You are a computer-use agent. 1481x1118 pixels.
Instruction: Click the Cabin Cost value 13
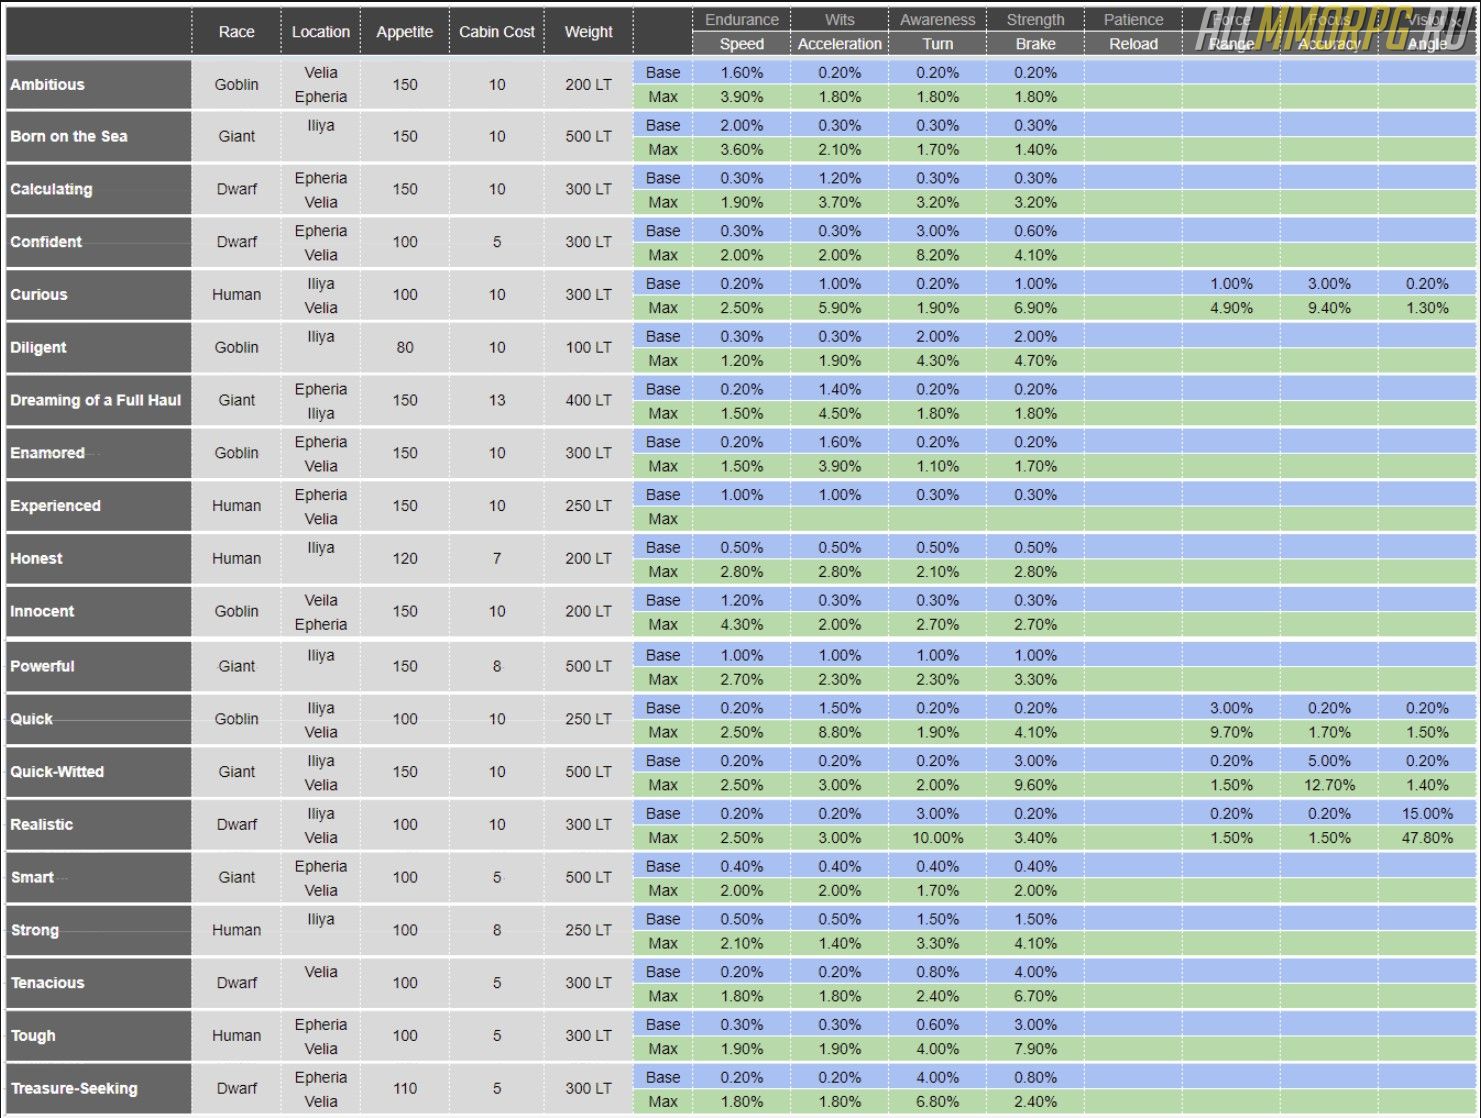(x=496, y=400)
